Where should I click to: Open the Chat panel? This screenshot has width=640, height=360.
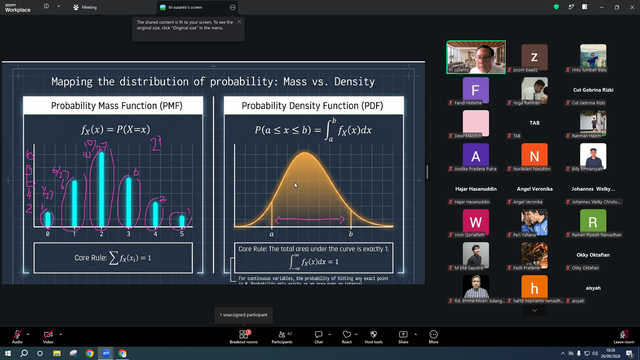pos(318,337)
